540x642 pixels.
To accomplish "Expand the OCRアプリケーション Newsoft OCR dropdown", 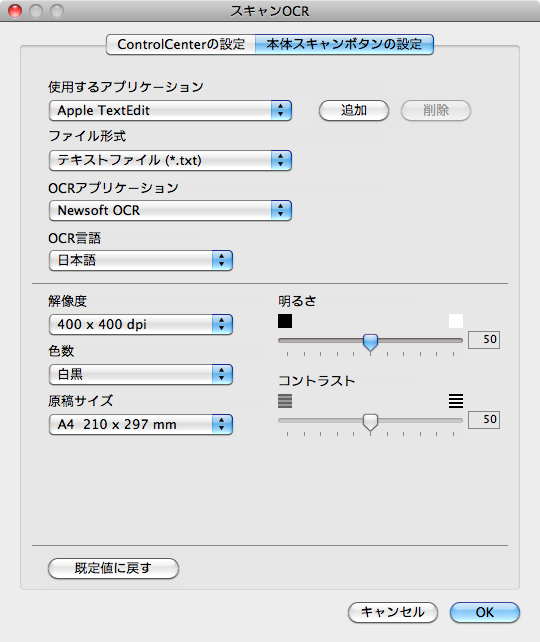I will click(170, 210).
